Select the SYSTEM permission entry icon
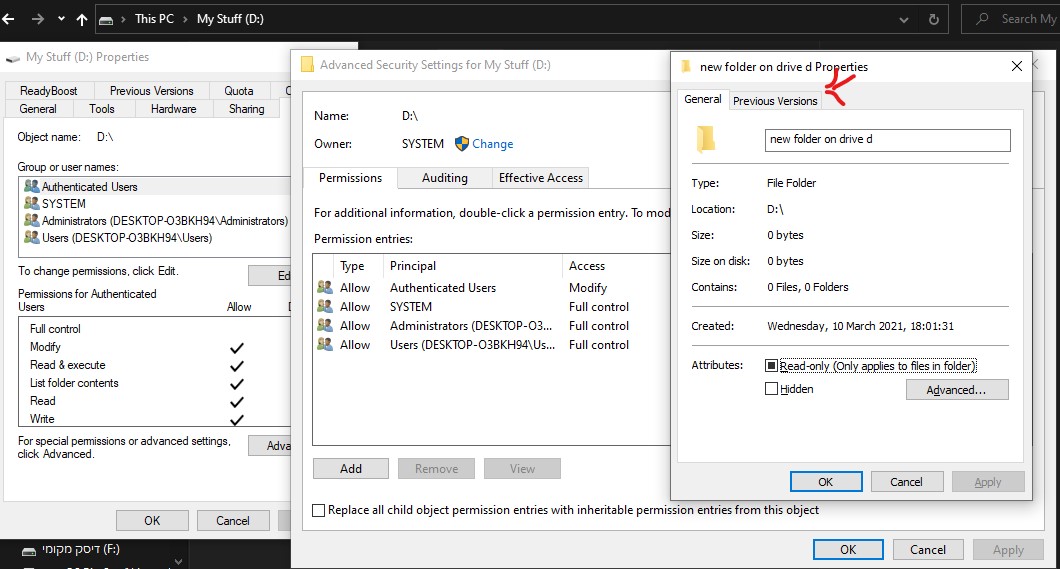The height and width of the screenshot is (569, 1060). pos(325,307)
